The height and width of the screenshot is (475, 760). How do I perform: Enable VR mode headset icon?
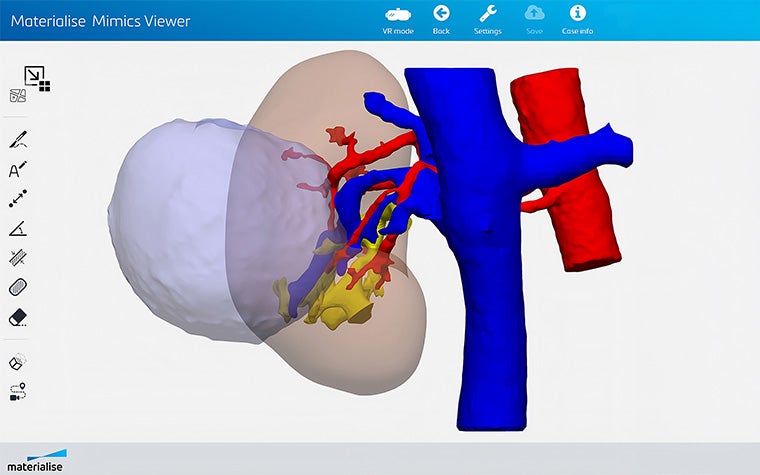tap(398, 15)
